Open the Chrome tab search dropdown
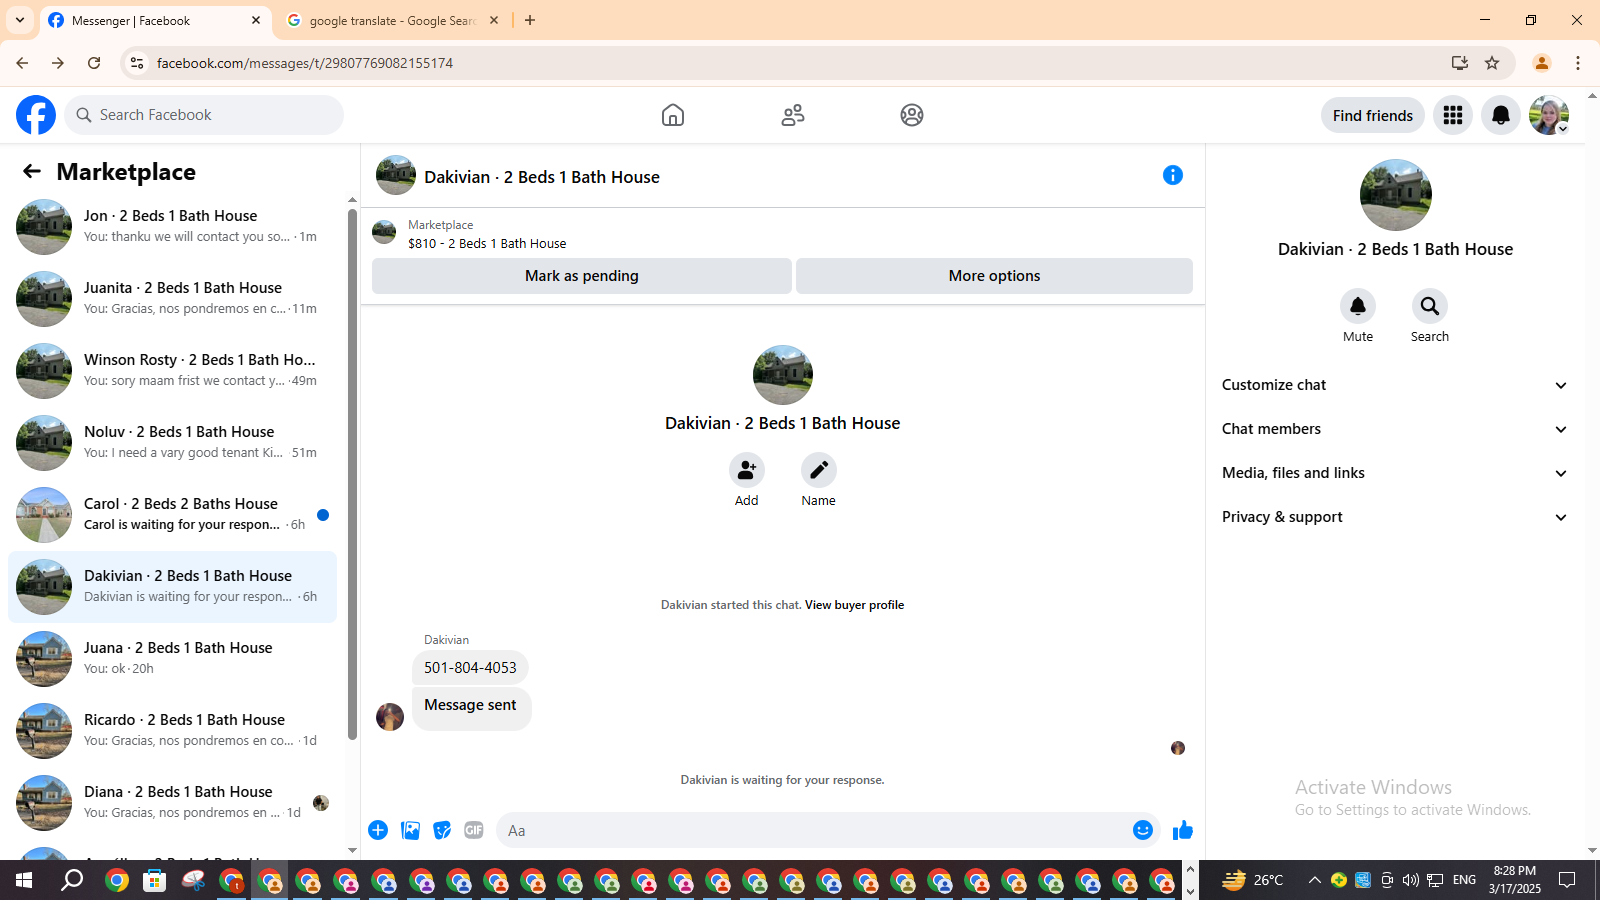 (x=20, y=20)
